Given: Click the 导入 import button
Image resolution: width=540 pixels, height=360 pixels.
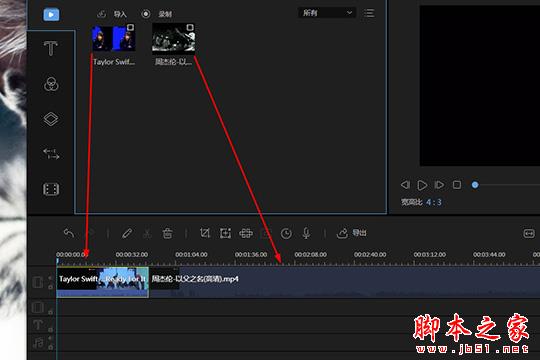Looking at the screenshot, I should (112, 14).
